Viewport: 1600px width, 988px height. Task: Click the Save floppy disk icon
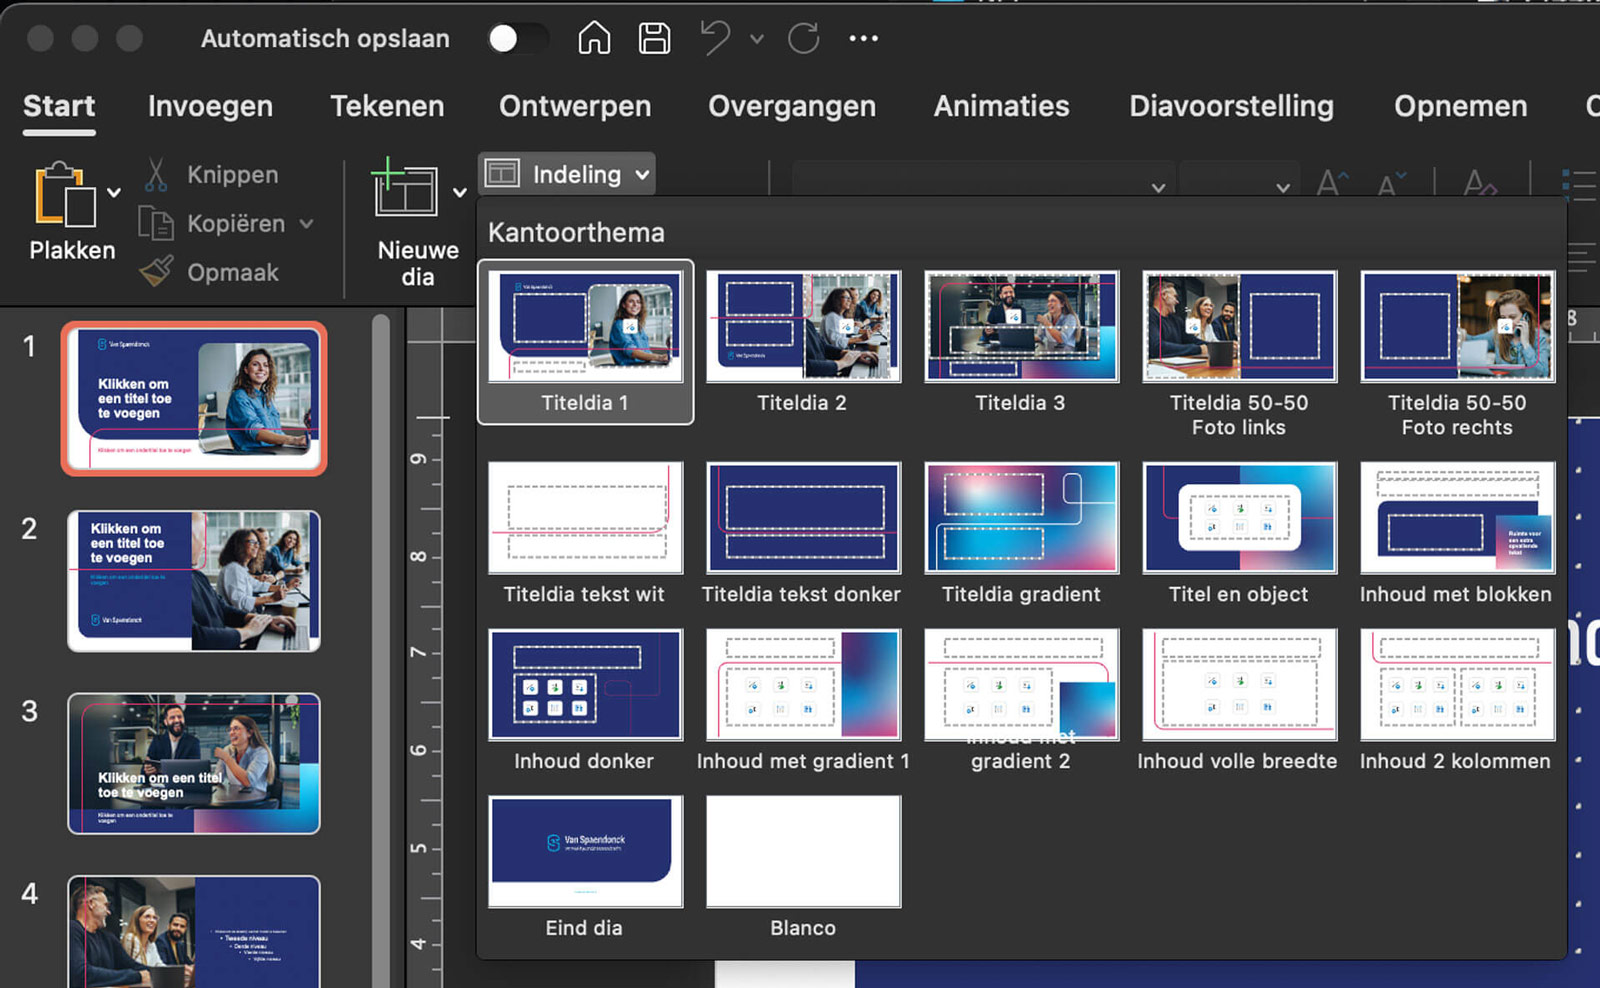coord(654,39)
